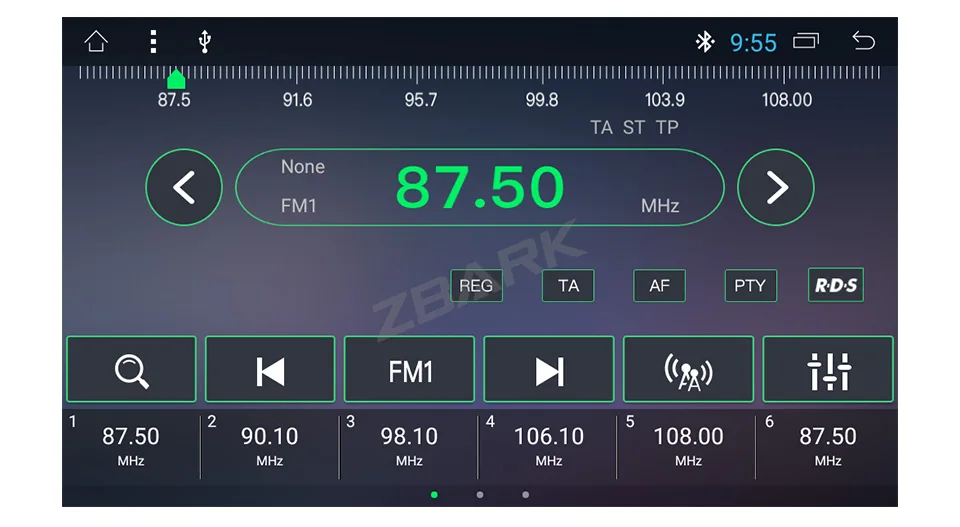This screenshot has width=960, height=527.
Task: Click the 99.8 scale label
Action: coord(542,100)
